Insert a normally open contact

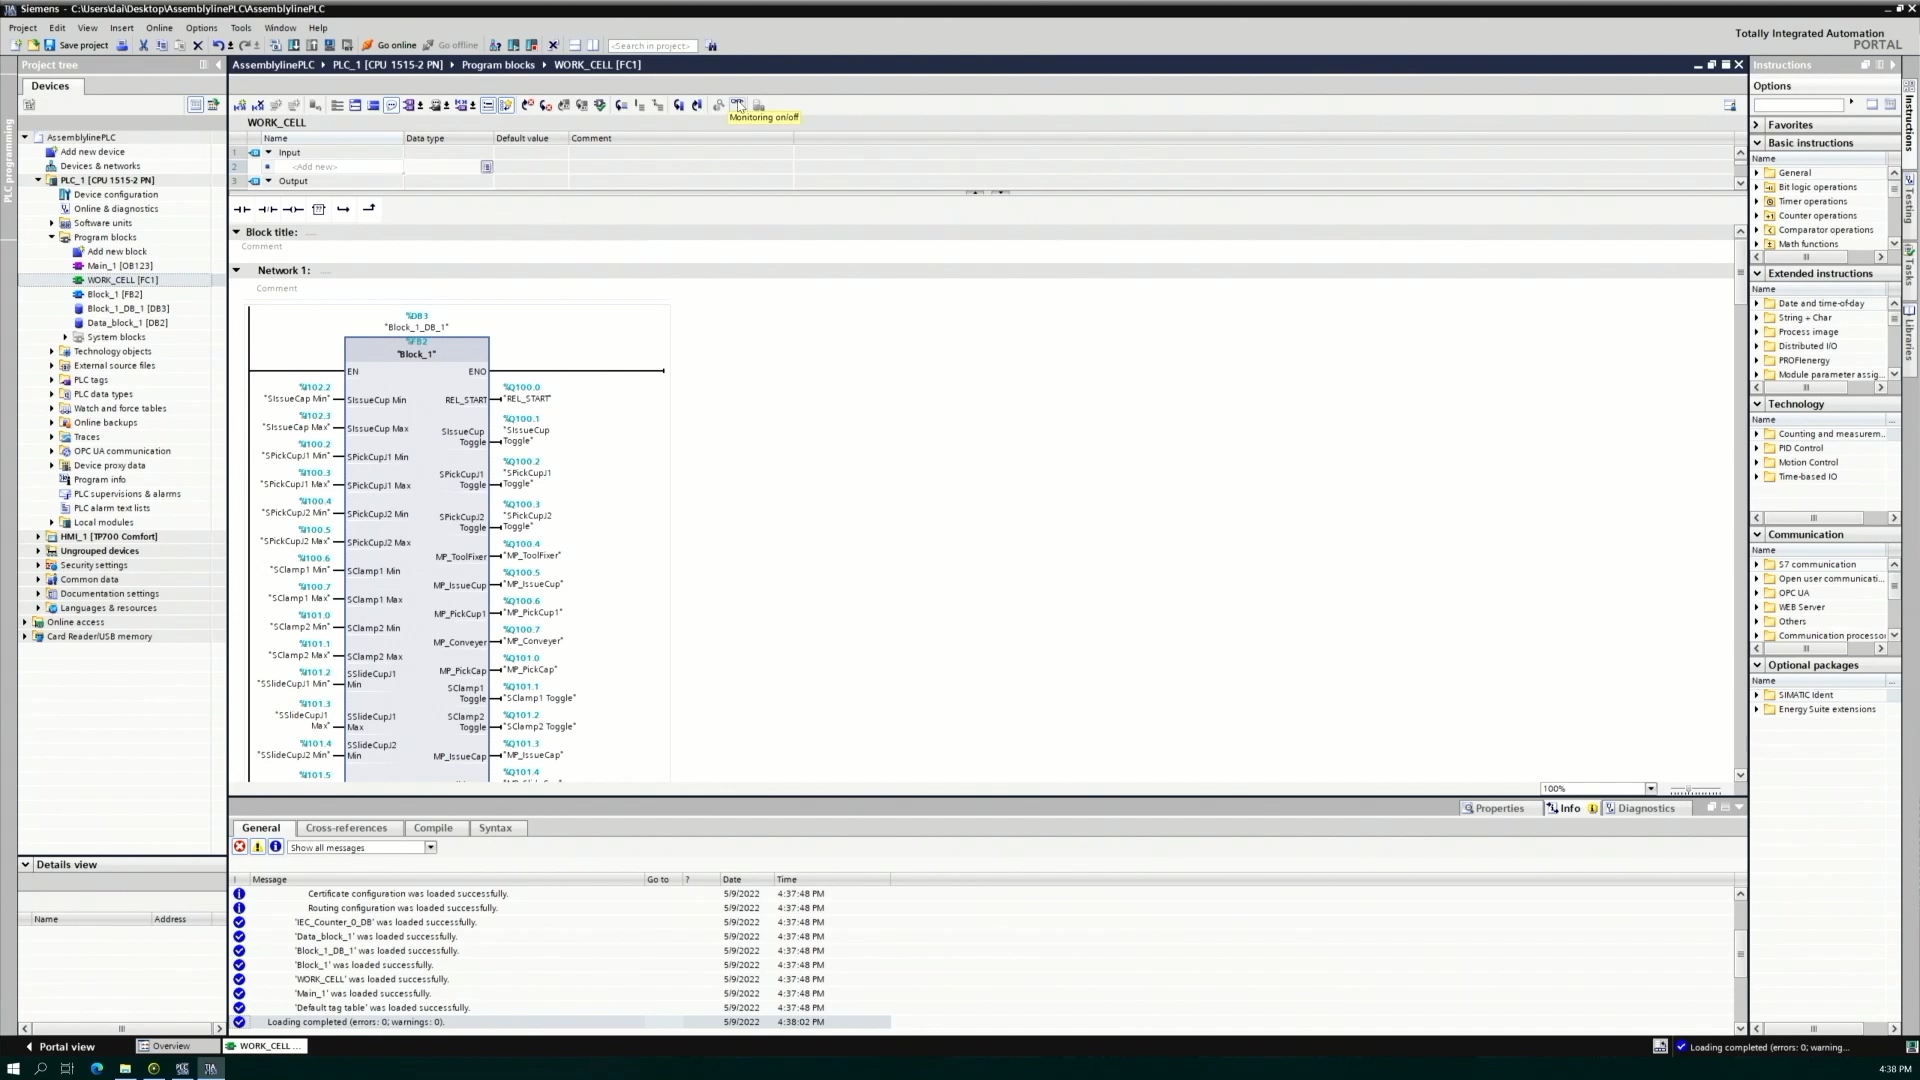[x=242, y=209]
